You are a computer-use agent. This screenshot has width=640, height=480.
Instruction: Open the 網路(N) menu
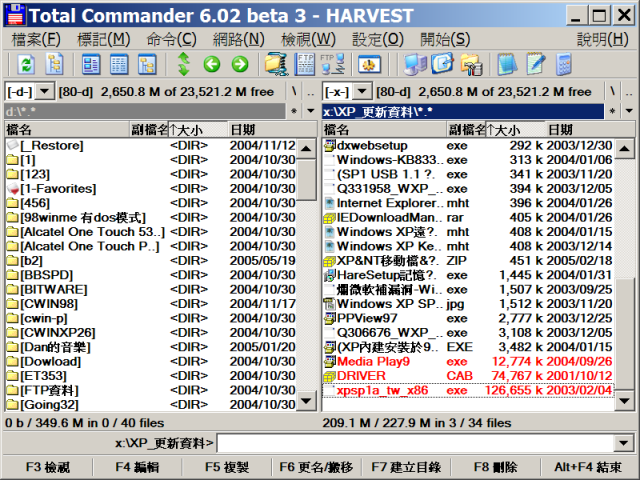tap(239, 40)
